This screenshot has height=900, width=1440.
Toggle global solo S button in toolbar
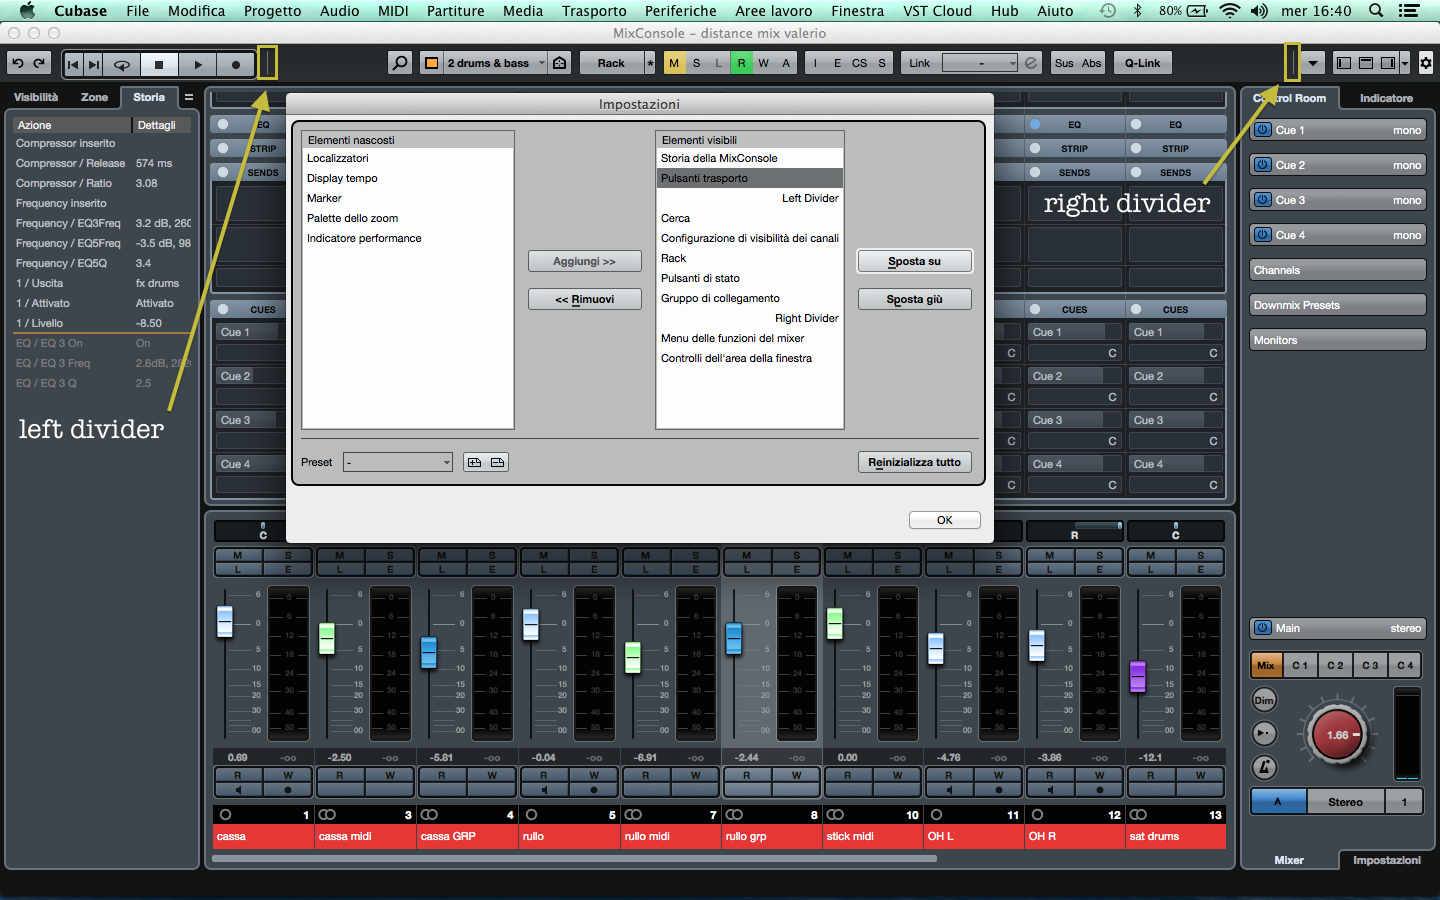point(697,63)
